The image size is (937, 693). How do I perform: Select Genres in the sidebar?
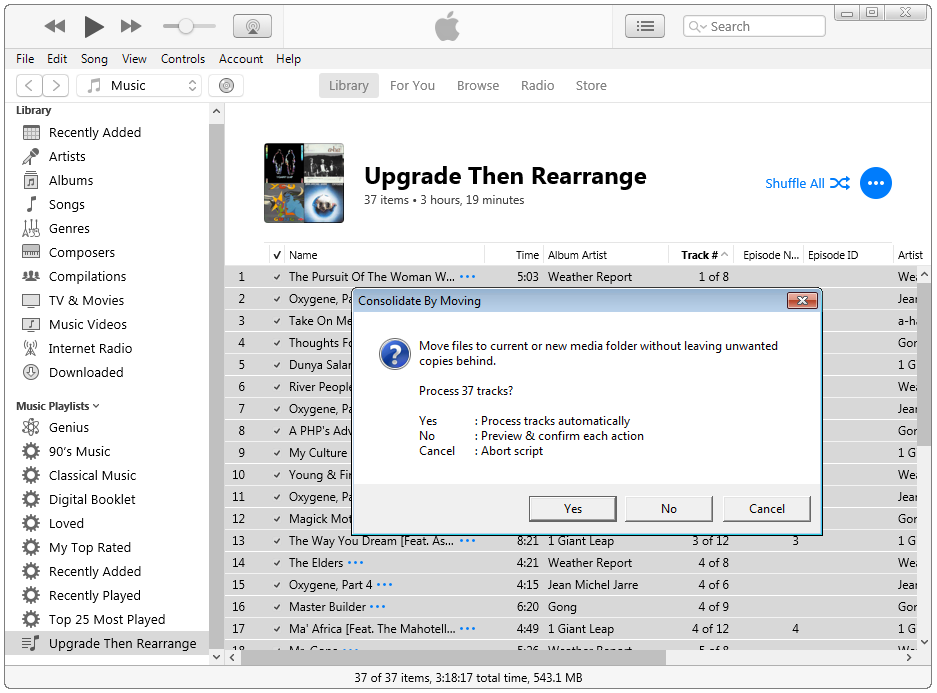click(69, 228)
